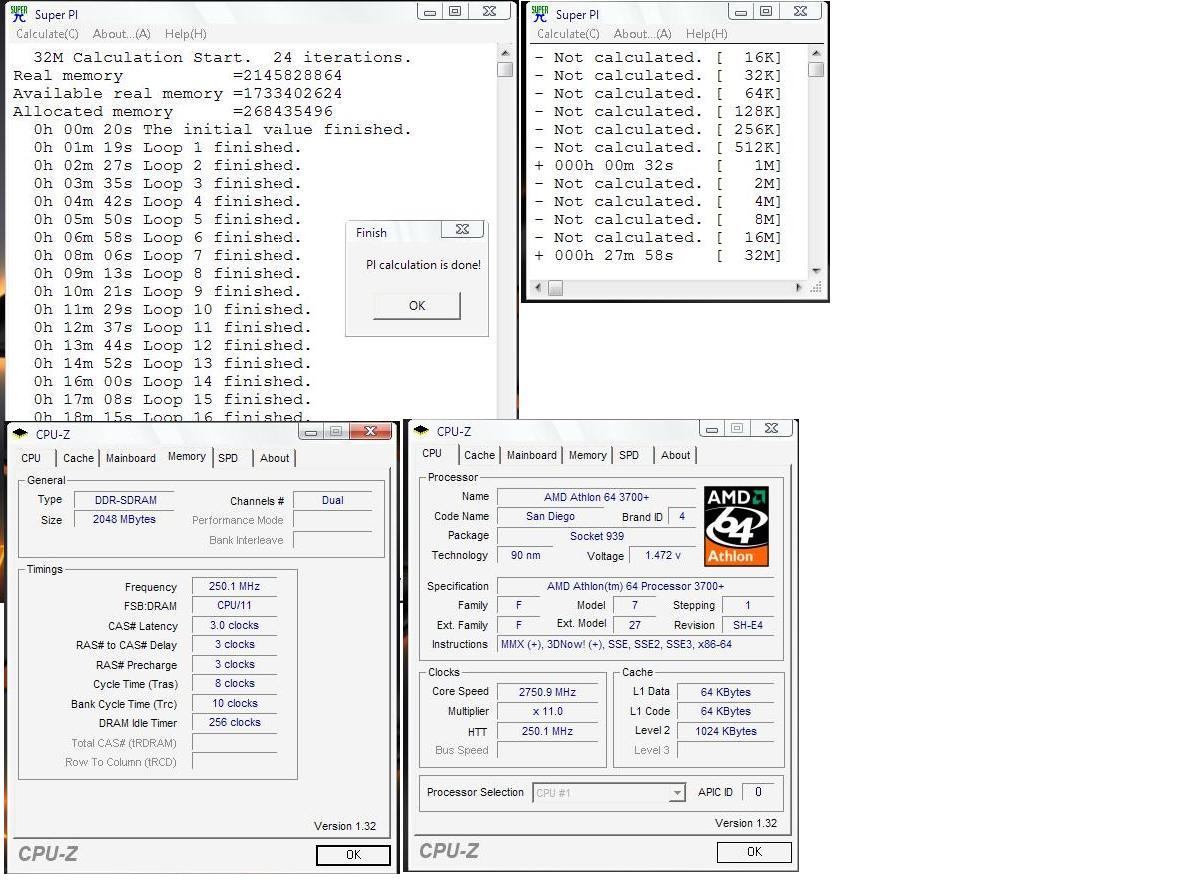Click the scroll down arrow in the results window
The image size is (1201, 896).
point(816,271)
